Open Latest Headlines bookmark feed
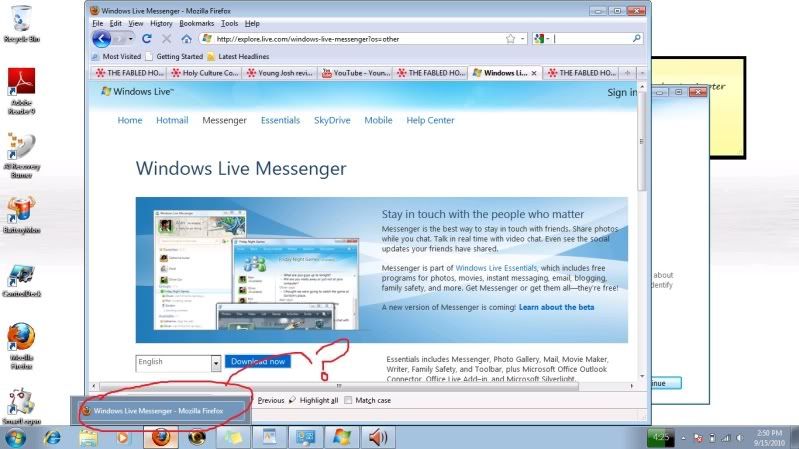 click(238, 57)
